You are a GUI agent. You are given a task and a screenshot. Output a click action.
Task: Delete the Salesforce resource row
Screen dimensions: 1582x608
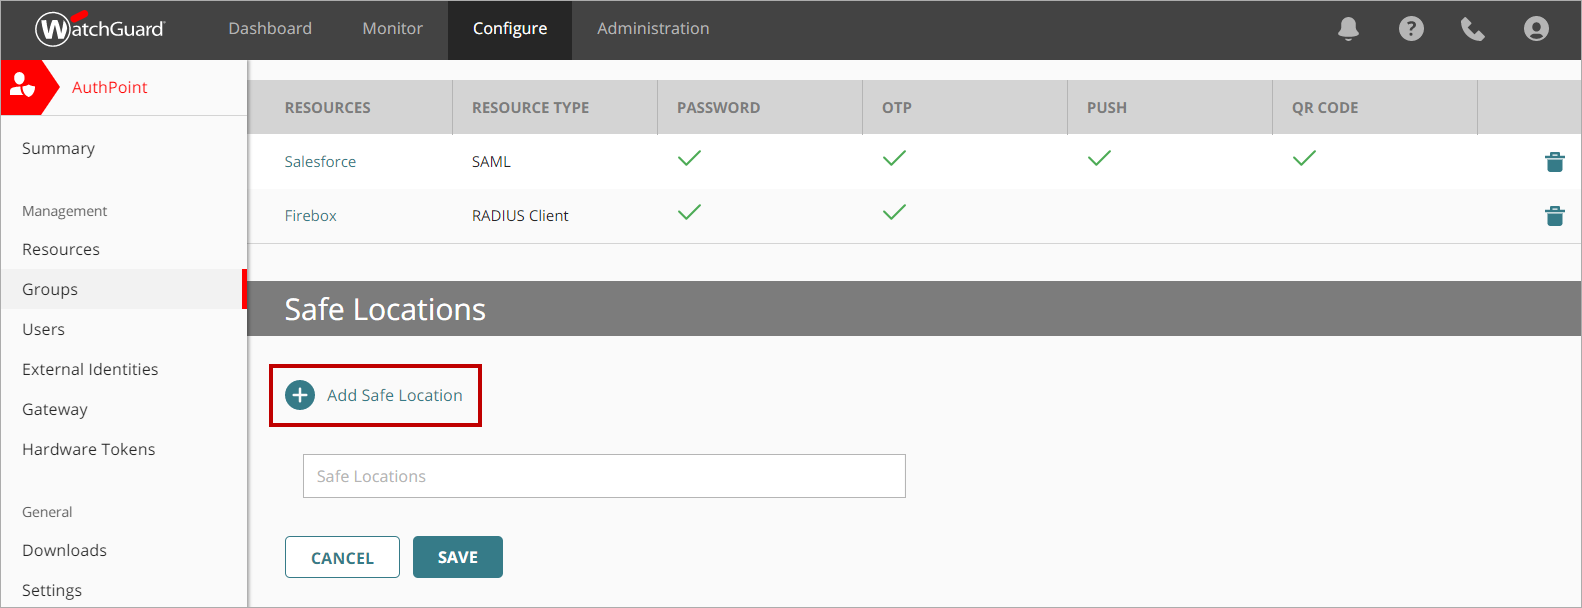[1554, 162]
